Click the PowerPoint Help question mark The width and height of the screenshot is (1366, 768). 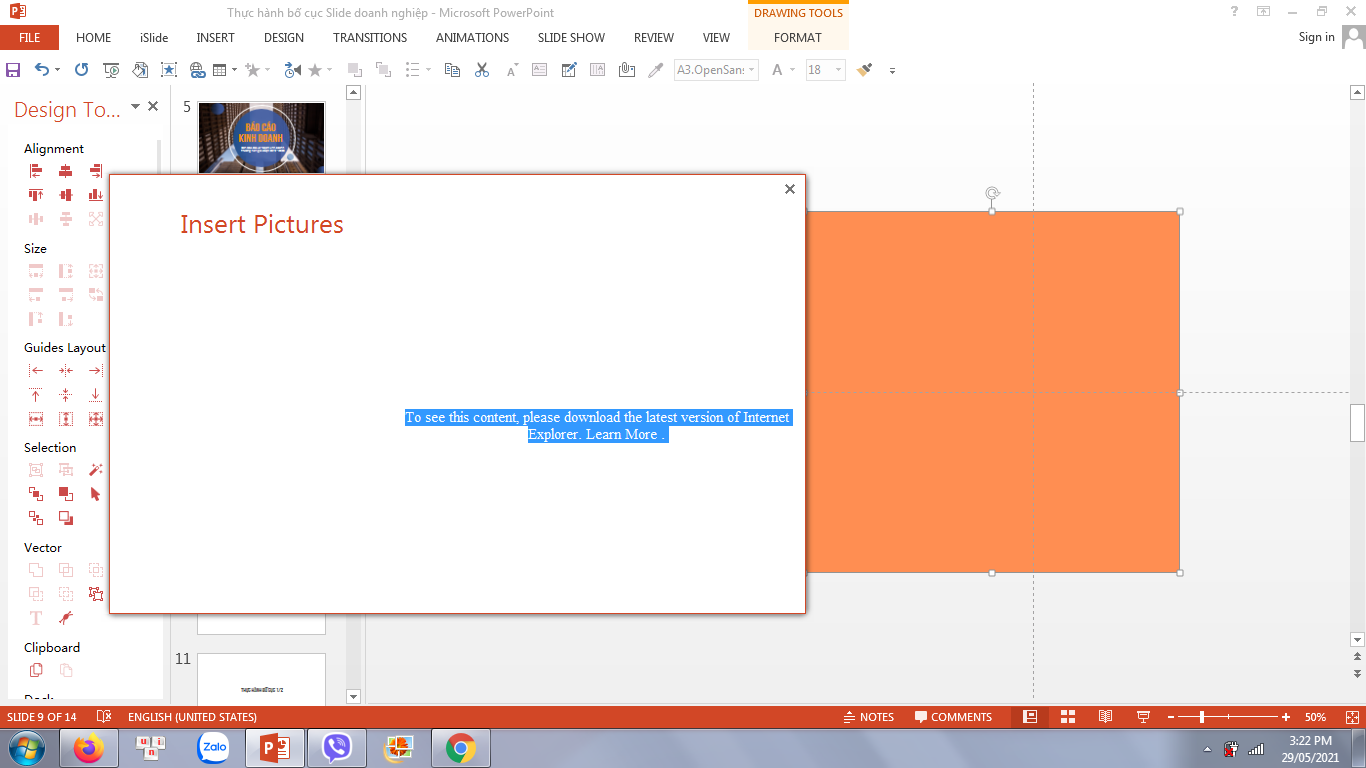pos(1234,12)
